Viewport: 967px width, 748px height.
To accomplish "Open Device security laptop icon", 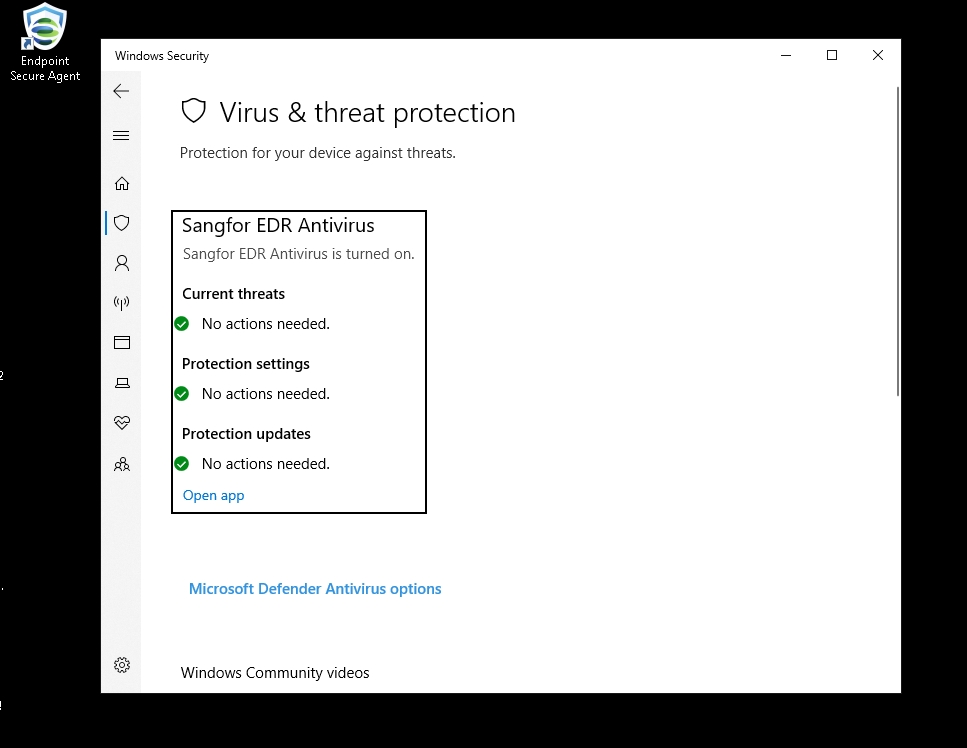I will pos(121,382).
